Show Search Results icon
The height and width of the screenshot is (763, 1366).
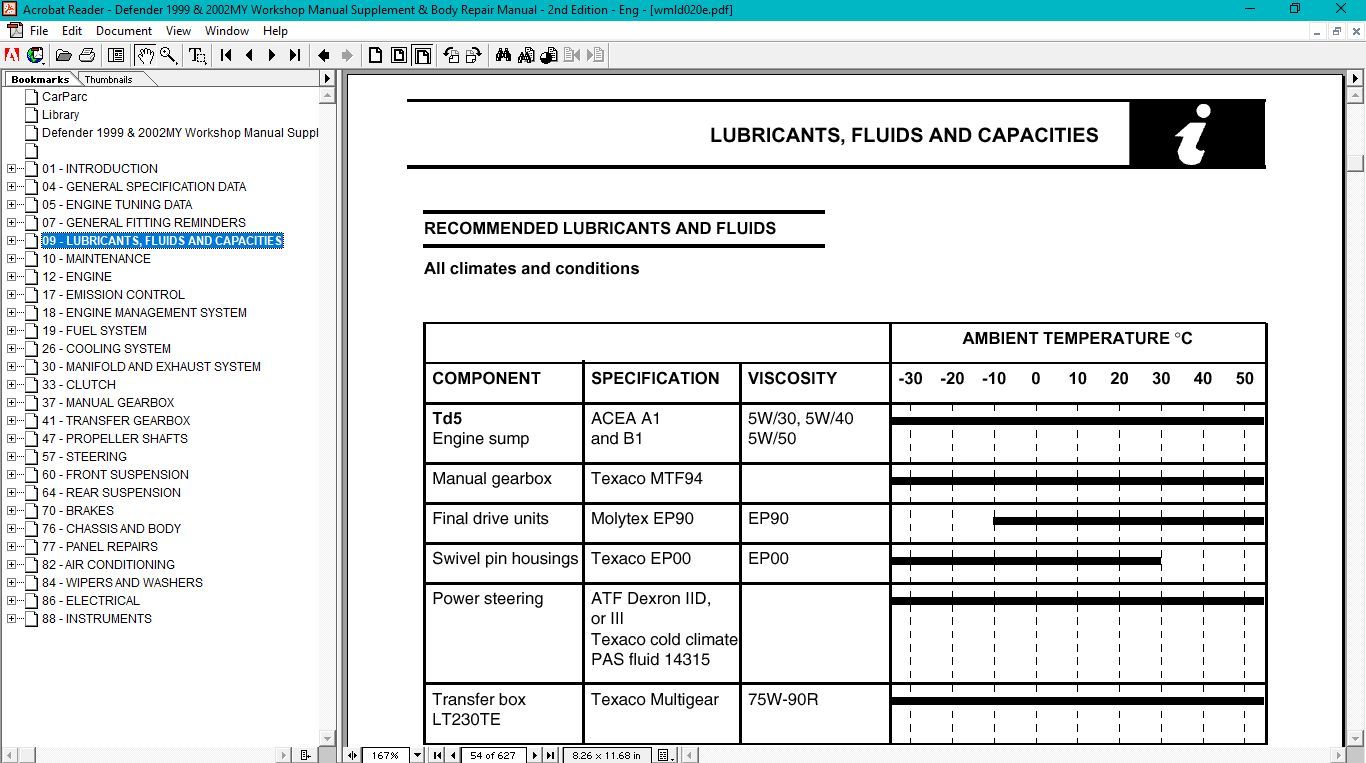549,55
